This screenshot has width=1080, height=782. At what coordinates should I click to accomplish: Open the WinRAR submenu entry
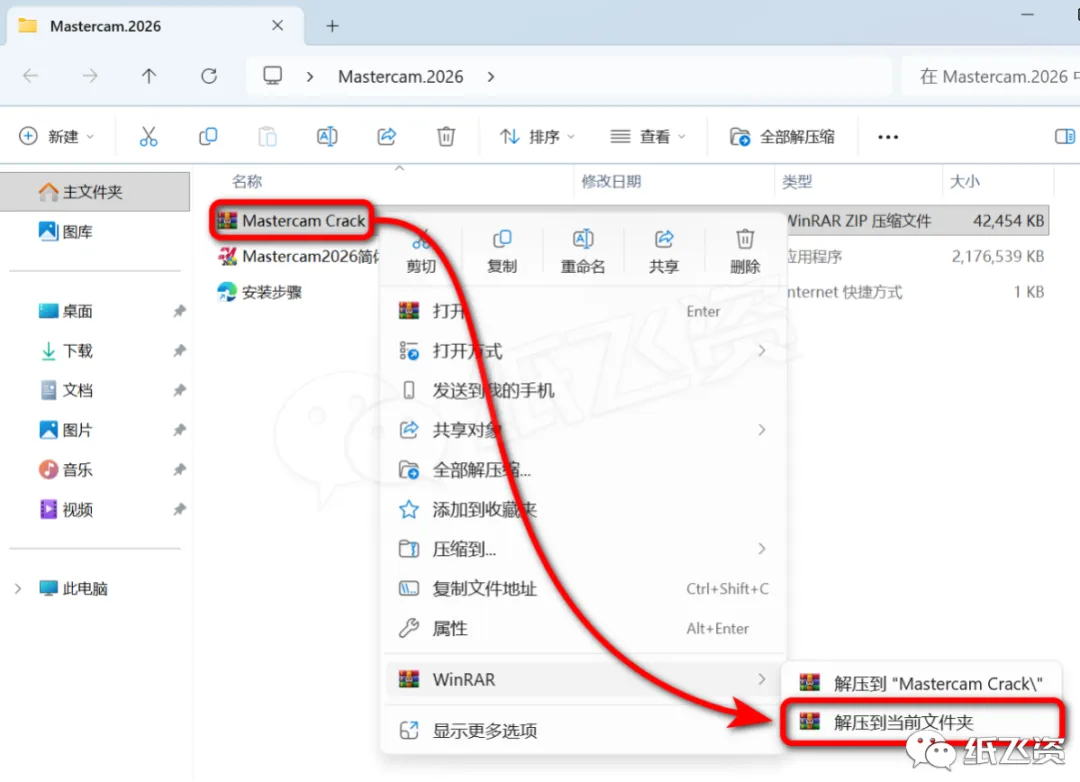pos(584,679)
